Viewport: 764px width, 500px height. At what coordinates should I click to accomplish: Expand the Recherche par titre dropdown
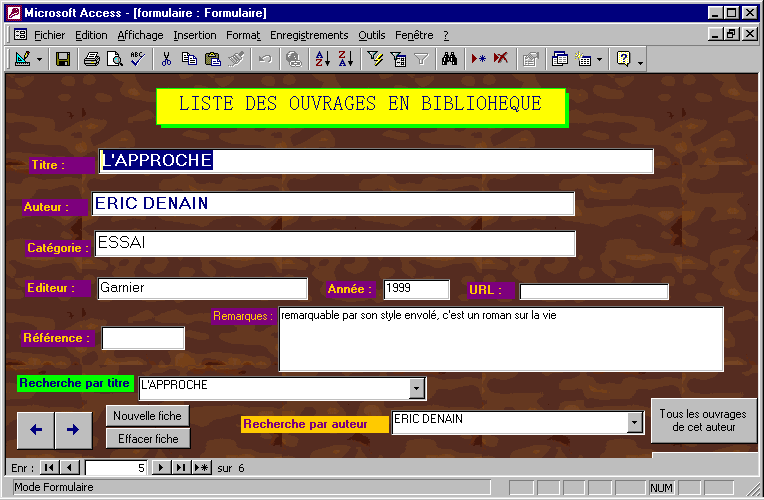click(x=417, y=388)
